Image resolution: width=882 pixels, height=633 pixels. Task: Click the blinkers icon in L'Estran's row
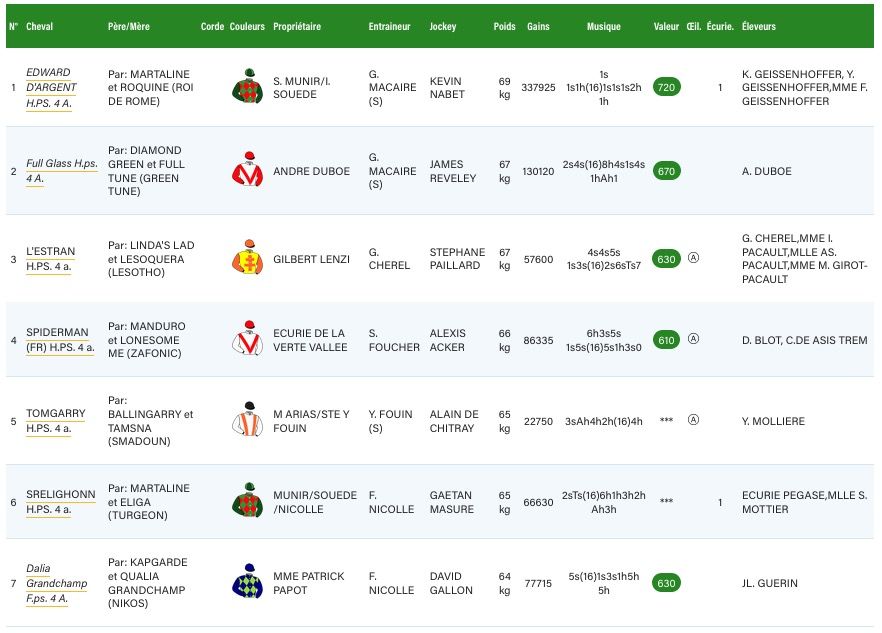[x=693, y=259]
